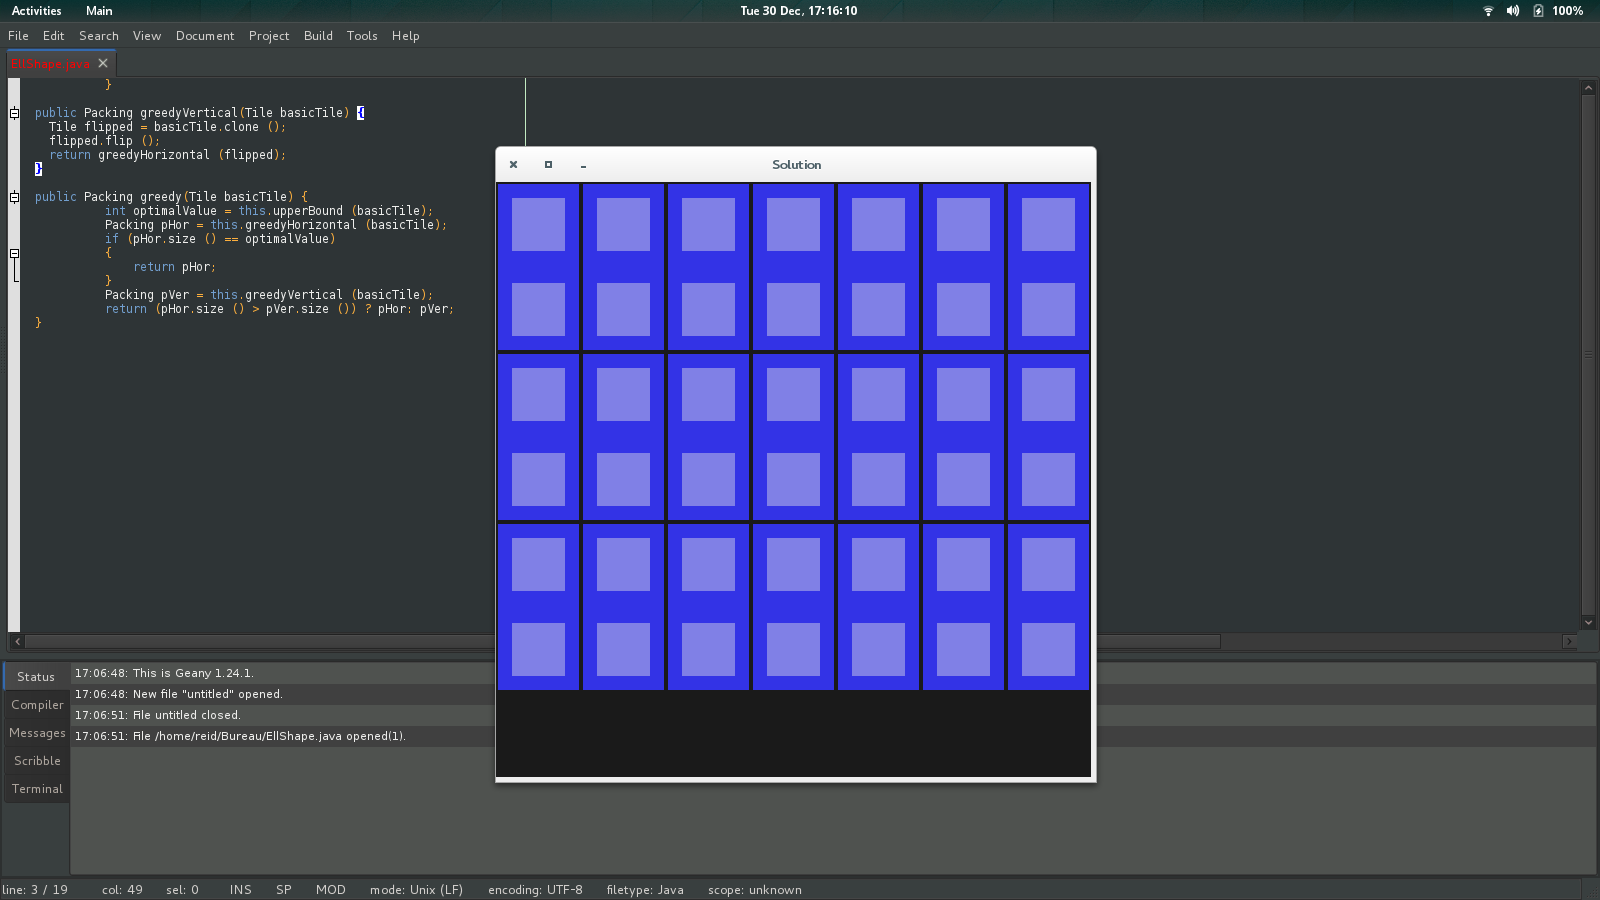Open the View menu
1600x900 pixels.
147,36
